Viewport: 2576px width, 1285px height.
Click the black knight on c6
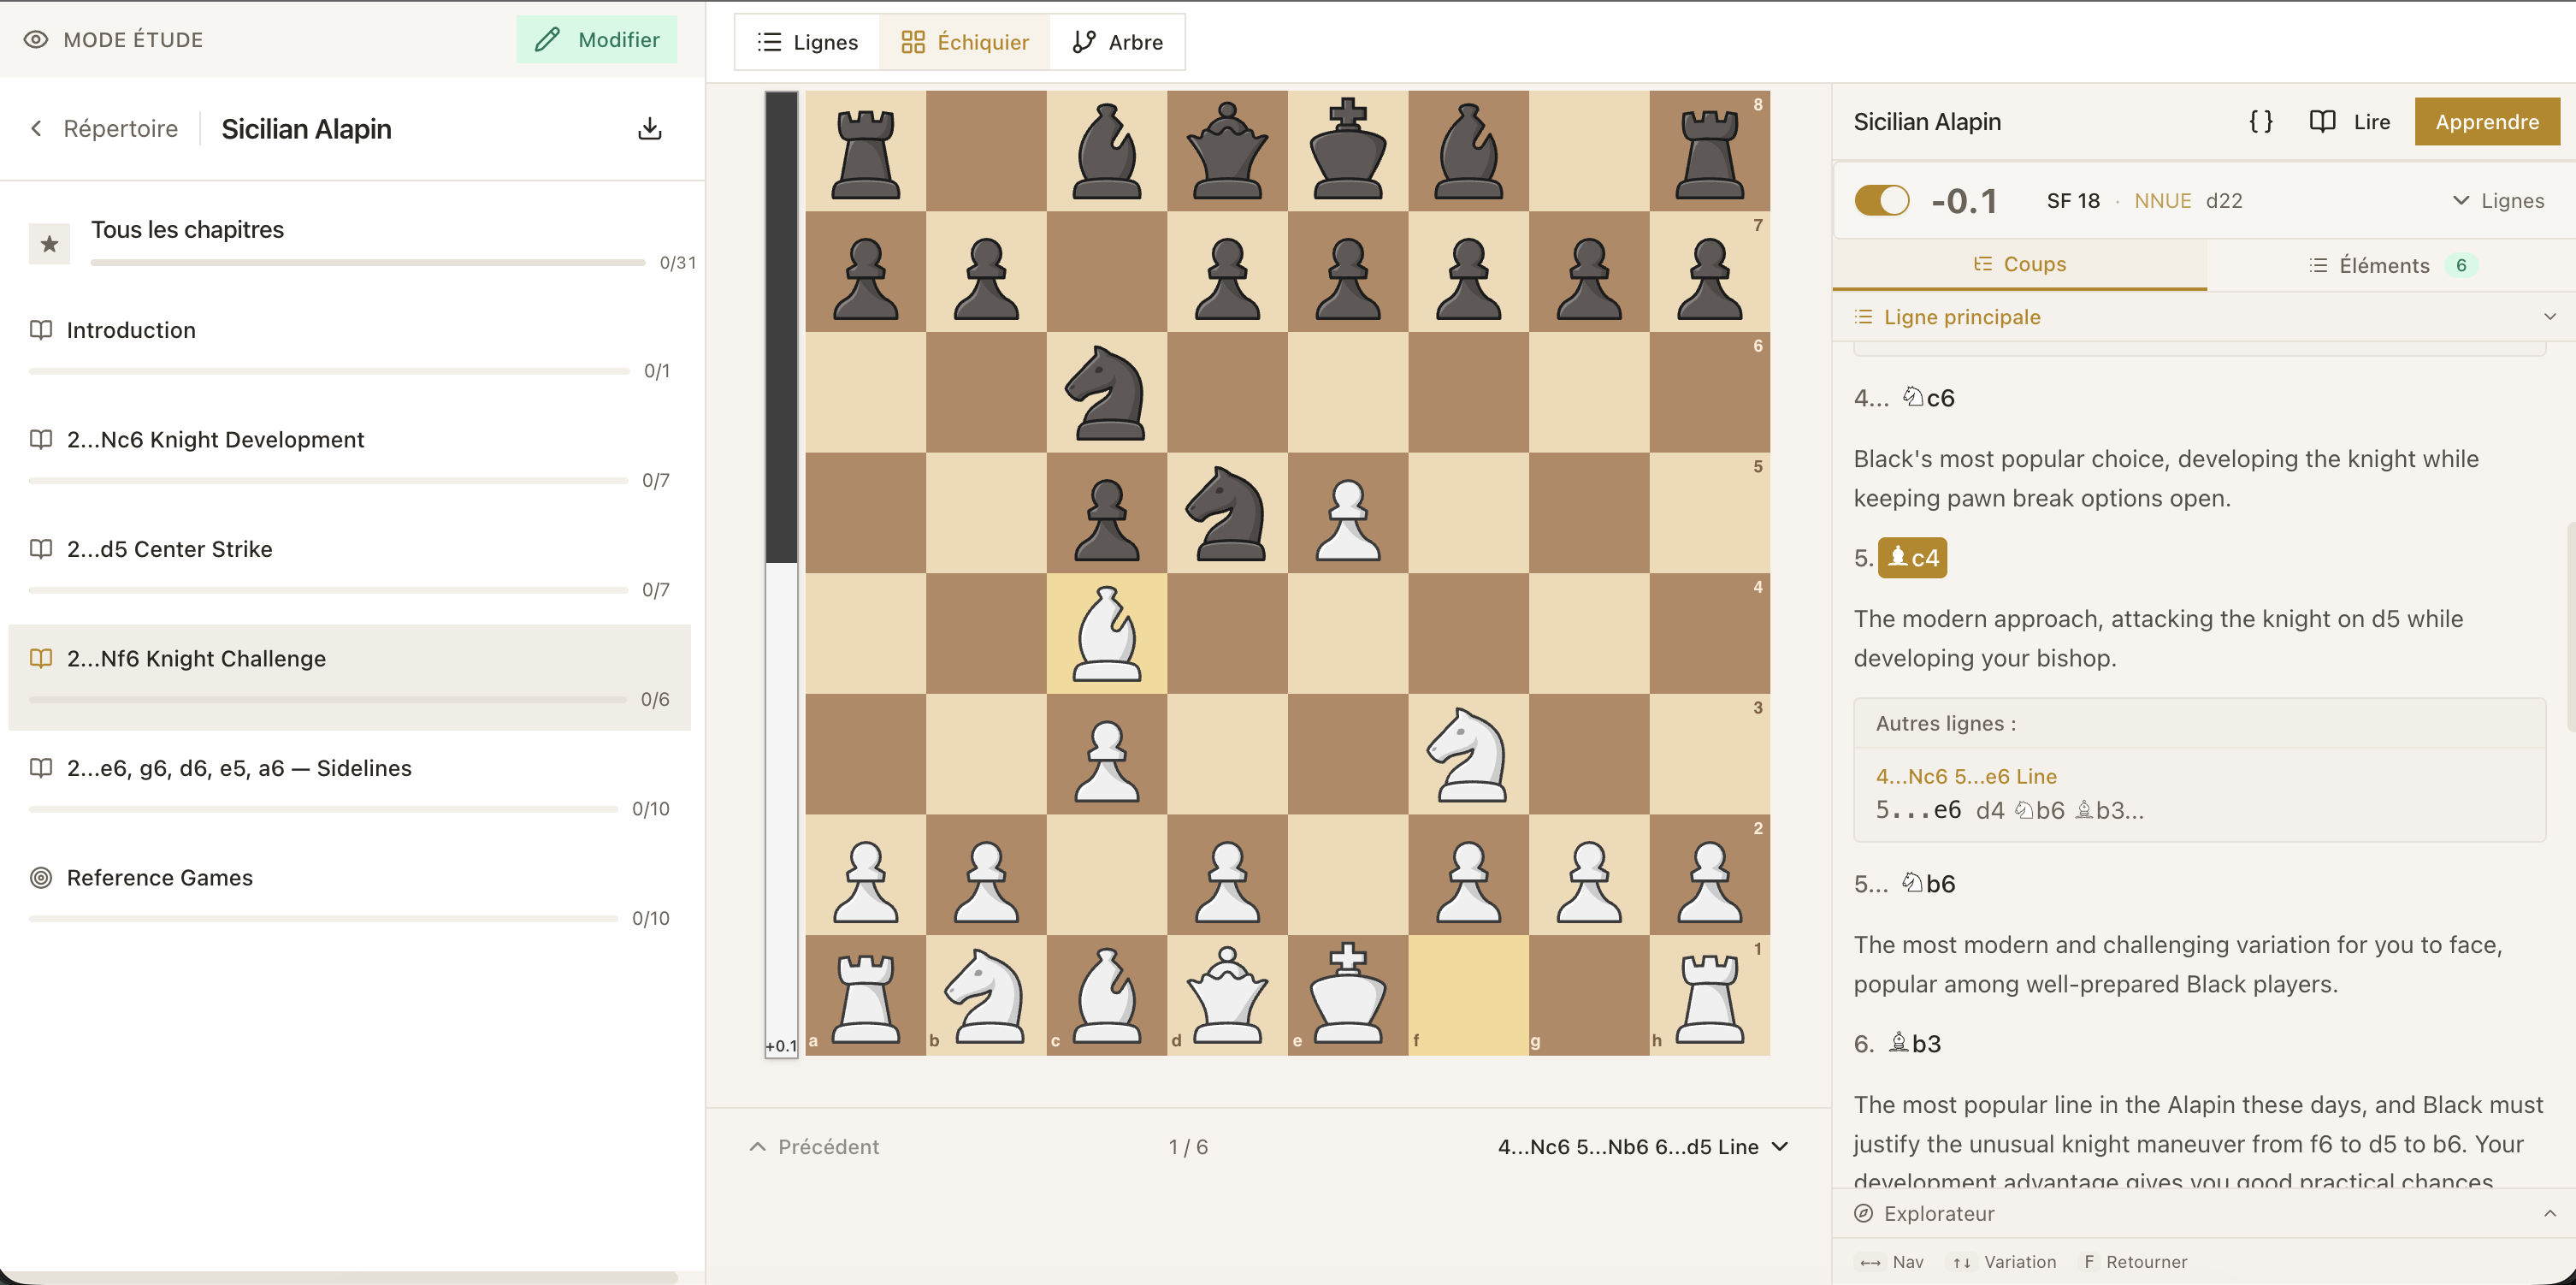(x=1106, y=392)
